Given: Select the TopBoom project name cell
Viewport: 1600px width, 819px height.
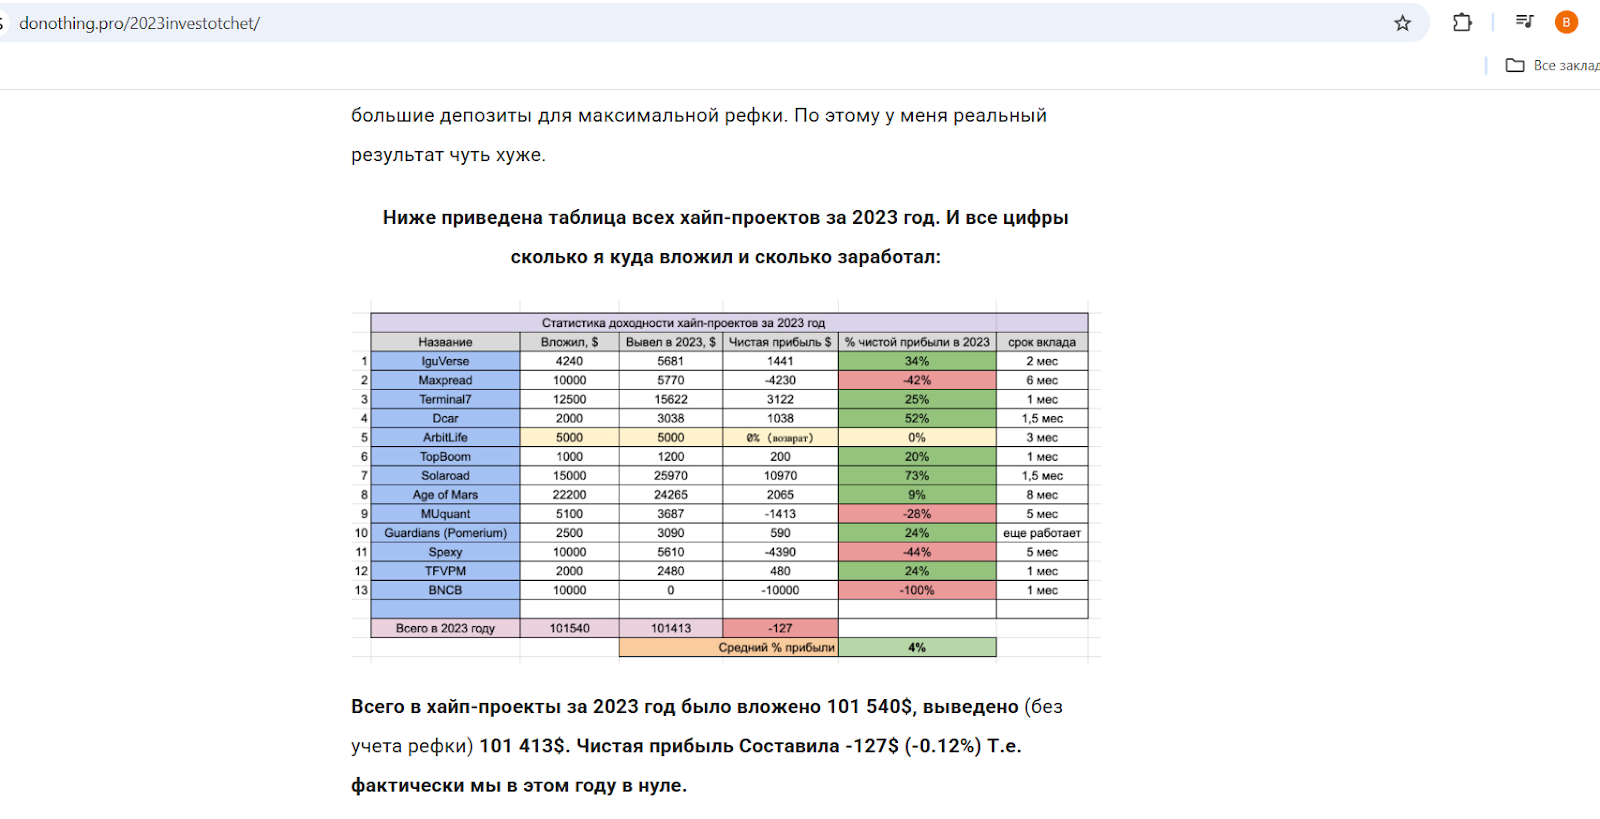Looking at the screenshot, I should tap(445, 456).
